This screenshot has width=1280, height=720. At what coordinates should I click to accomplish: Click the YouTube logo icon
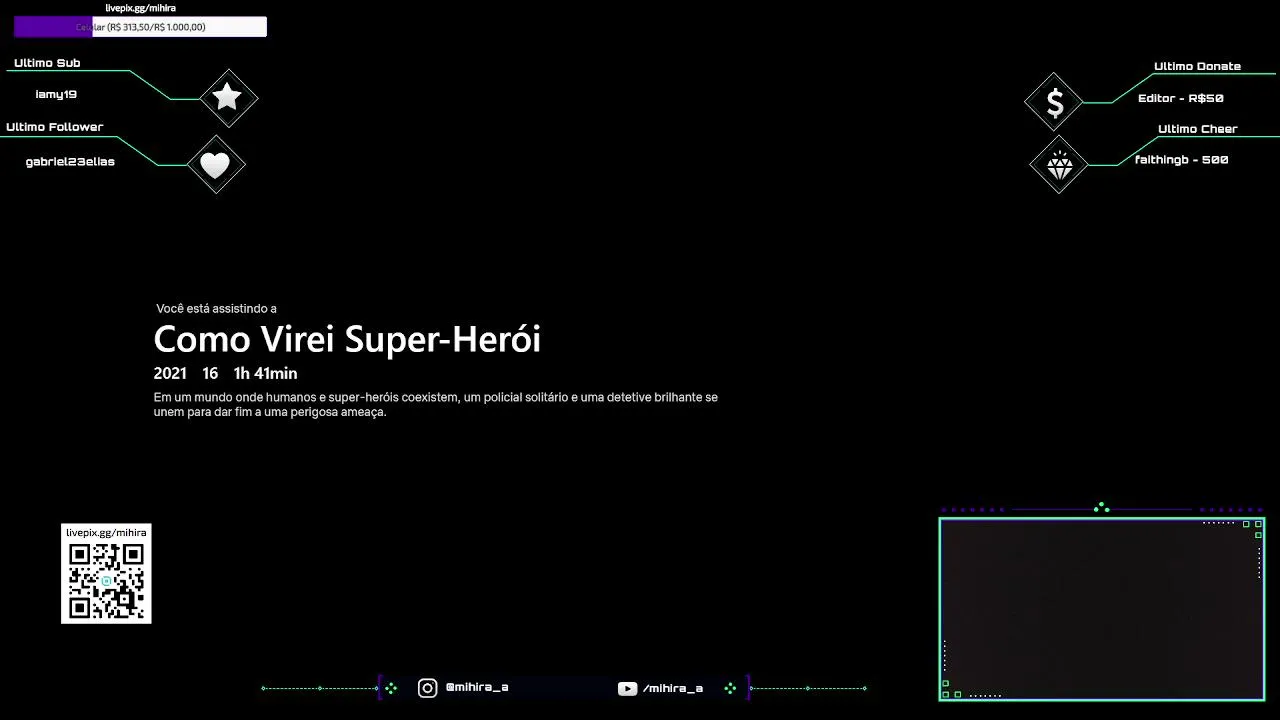click(627, 688)
